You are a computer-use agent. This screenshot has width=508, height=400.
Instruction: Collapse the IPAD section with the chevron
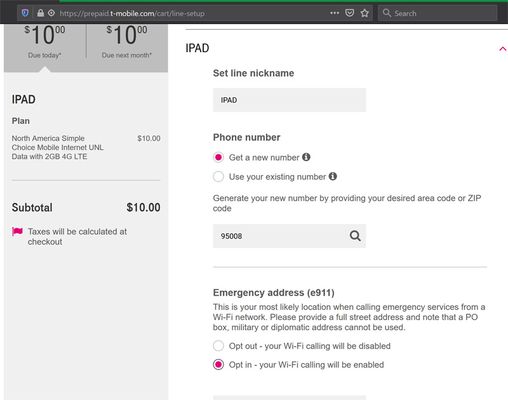click(503, 49)
